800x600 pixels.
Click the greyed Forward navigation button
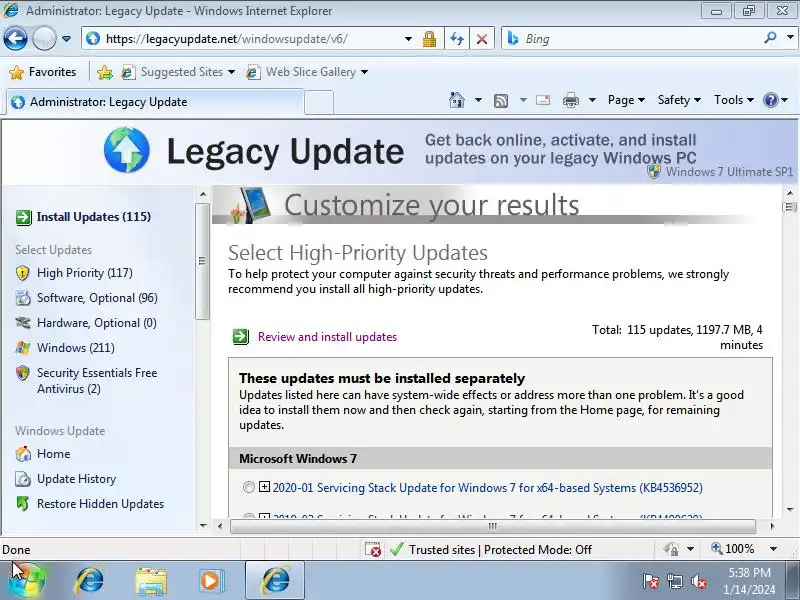point(44,38)
